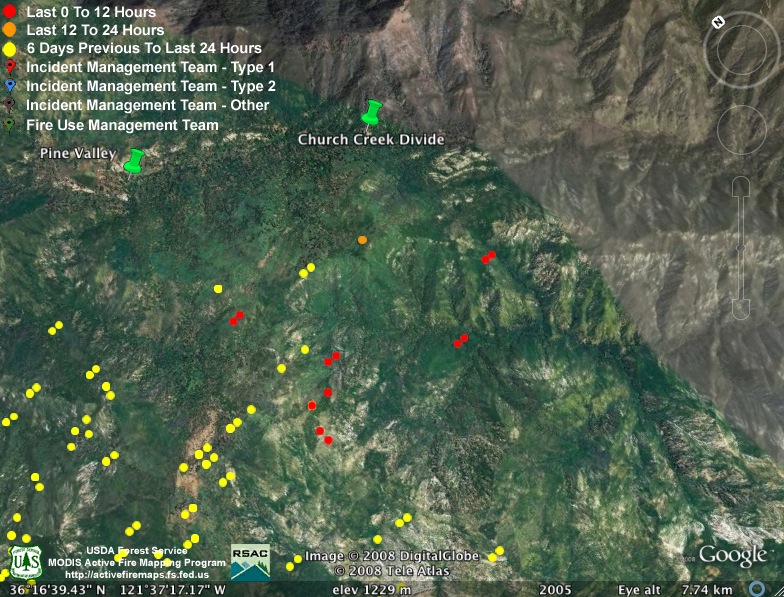
Task: Click the orange fire detection dot on map
Action: click(362, 240)
